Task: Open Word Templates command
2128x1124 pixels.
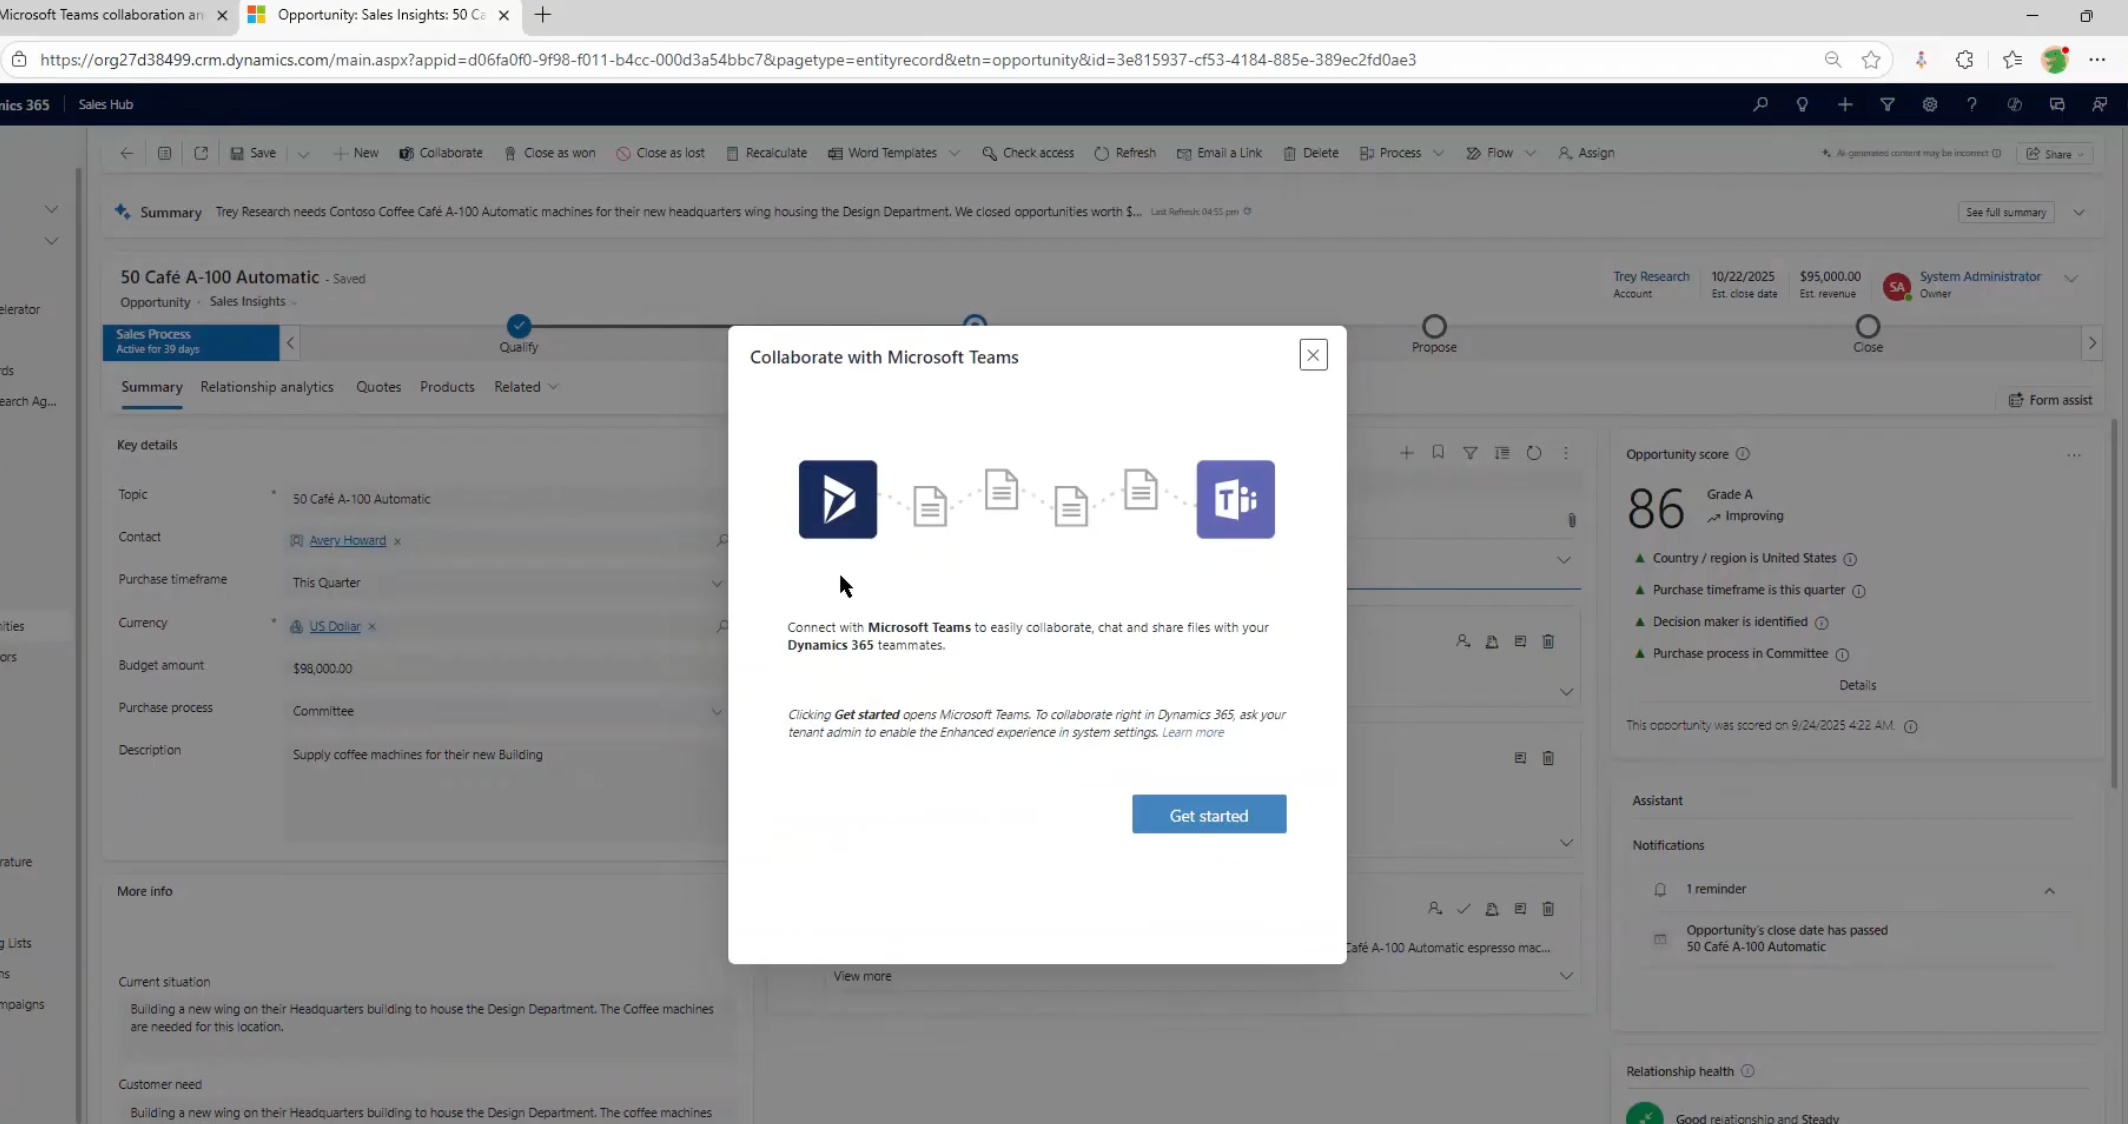Action: [883, 153]
